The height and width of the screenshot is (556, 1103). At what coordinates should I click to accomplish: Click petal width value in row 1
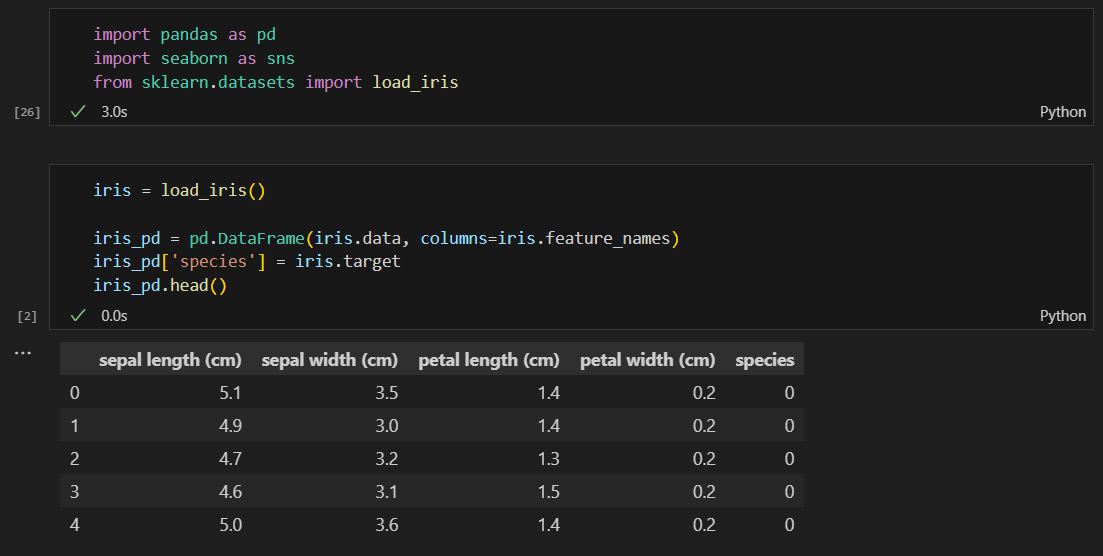(704, 426)
